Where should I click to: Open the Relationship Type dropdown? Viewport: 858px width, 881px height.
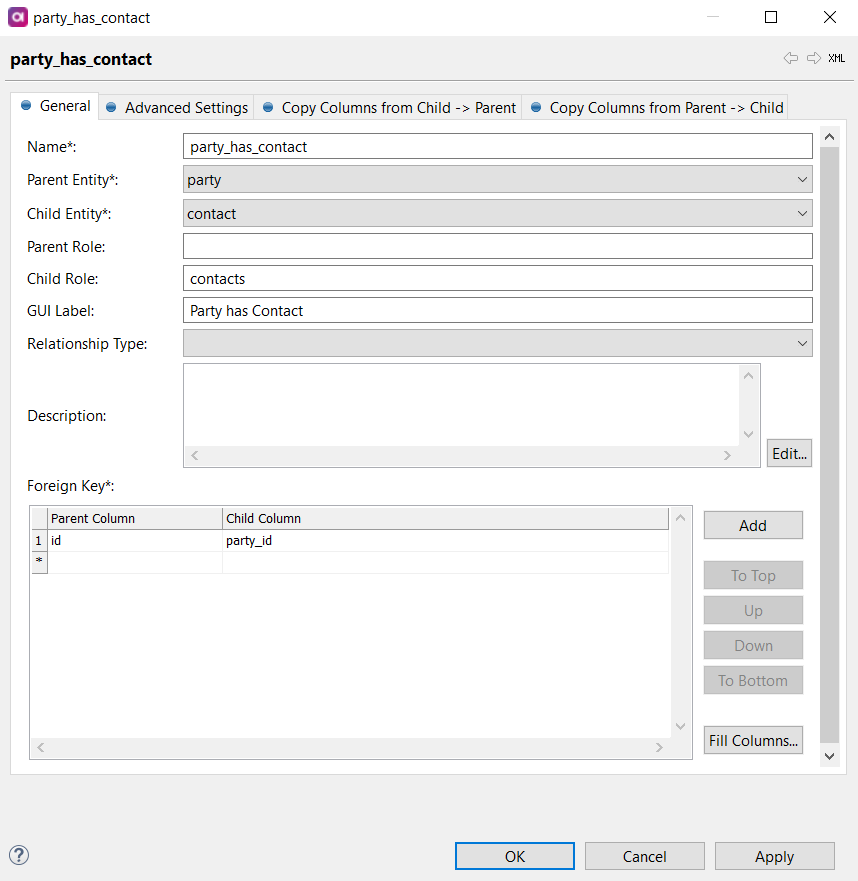802,343
